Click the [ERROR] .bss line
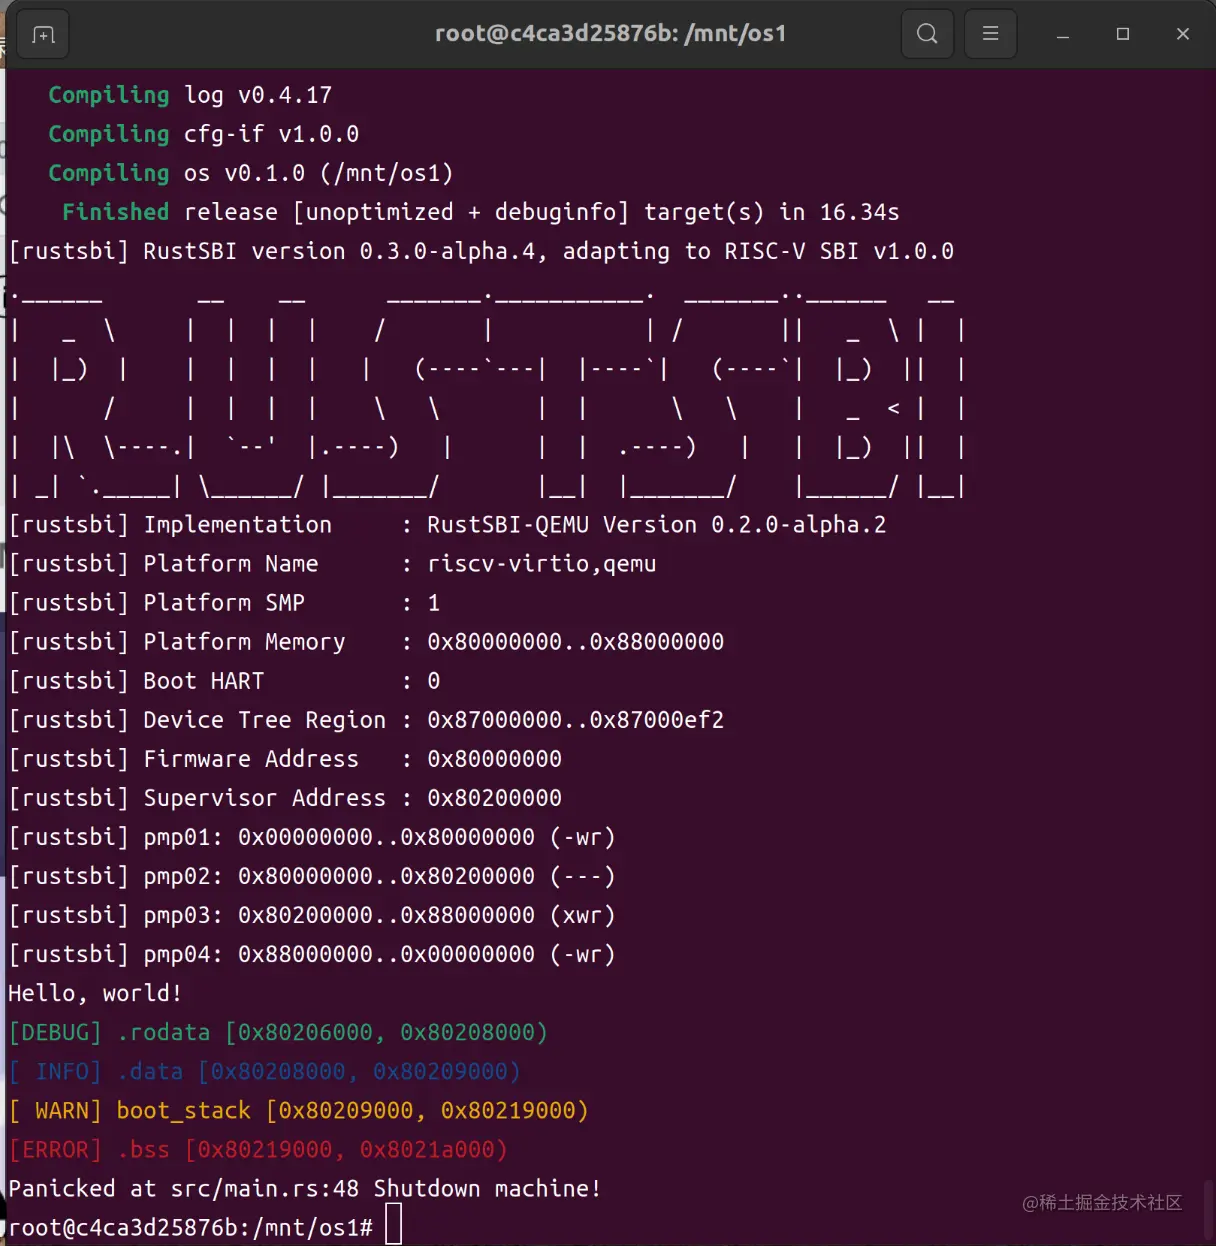The height and width of the screenshot is (1246, 1216). click(258, 1149)
